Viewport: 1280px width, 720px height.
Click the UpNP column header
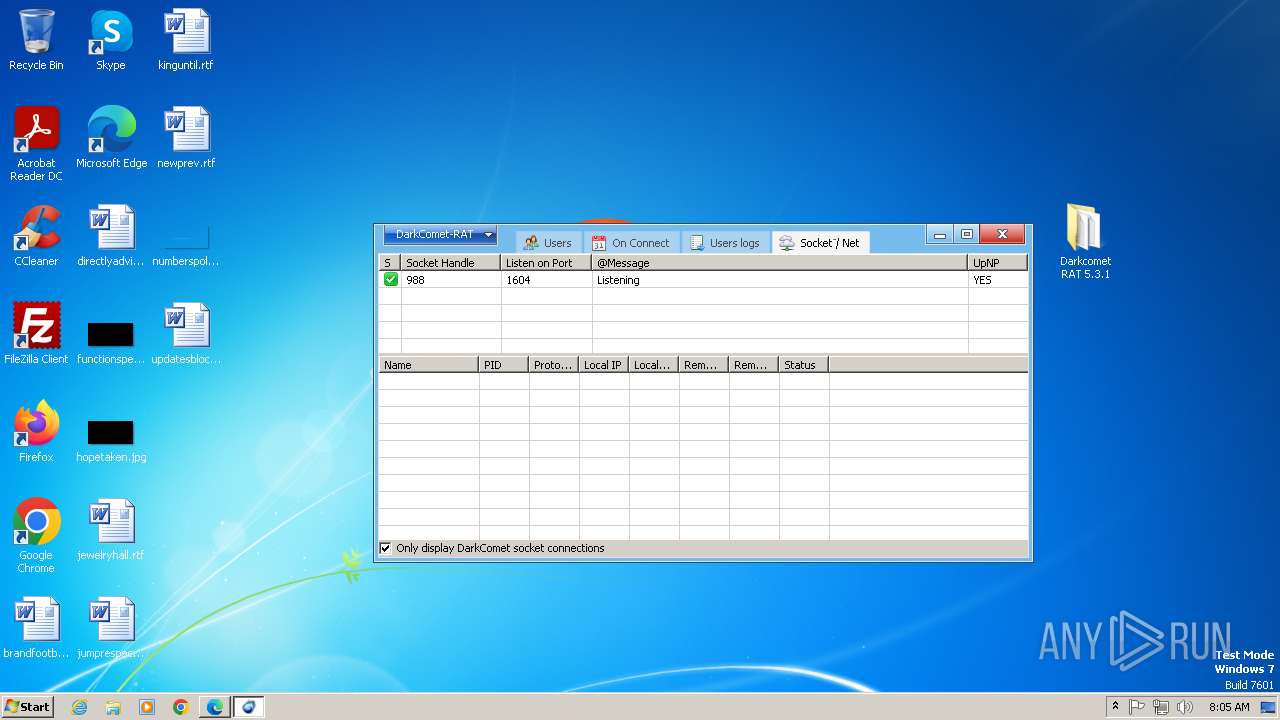pos(998,262)
